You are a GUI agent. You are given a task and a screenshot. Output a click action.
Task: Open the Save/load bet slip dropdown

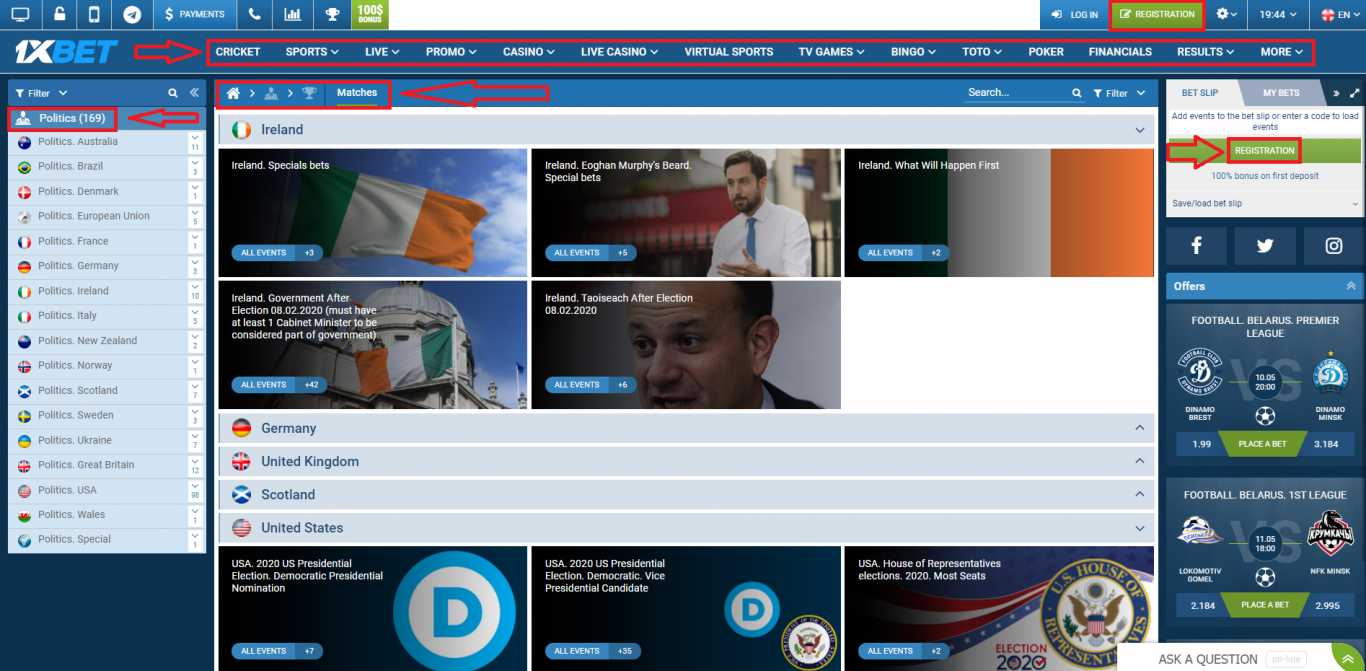[1265, 203]
